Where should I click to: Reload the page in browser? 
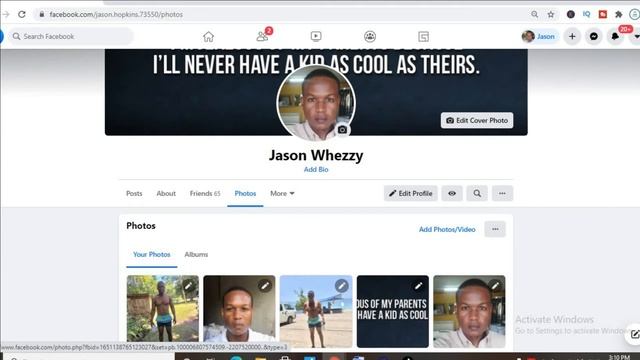[x=22, y=14]
